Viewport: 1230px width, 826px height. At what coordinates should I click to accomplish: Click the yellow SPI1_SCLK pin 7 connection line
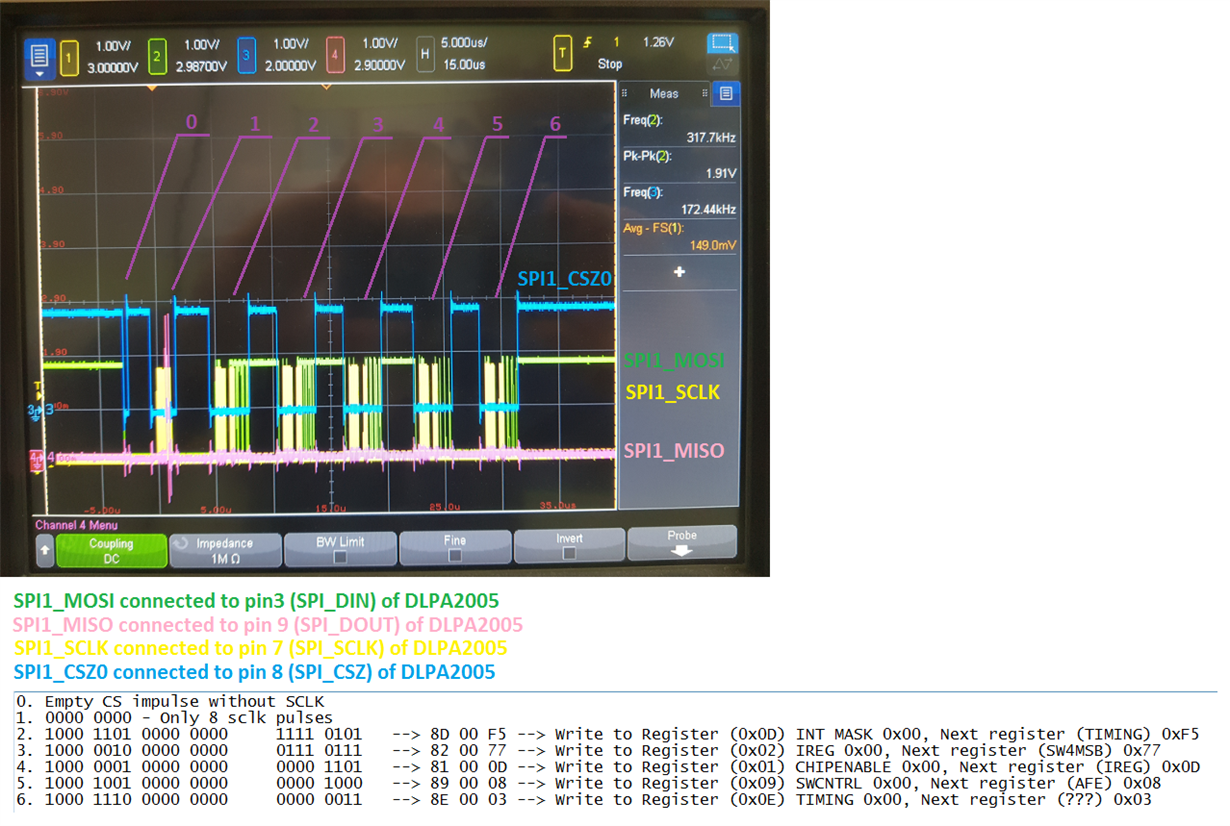click(260, 648)
